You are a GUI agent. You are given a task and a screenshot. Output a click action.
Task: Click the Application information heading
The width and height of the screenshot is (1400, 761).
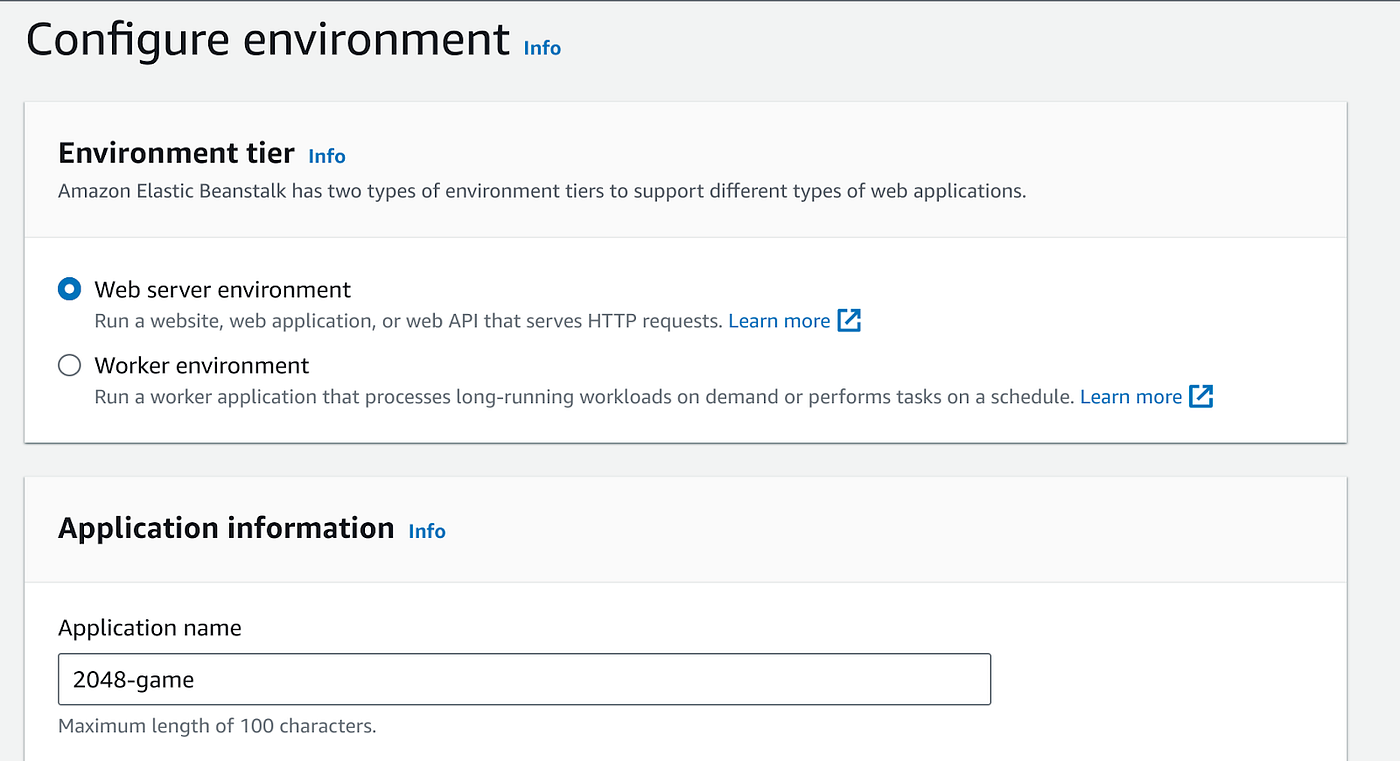[x=226, y=528]
